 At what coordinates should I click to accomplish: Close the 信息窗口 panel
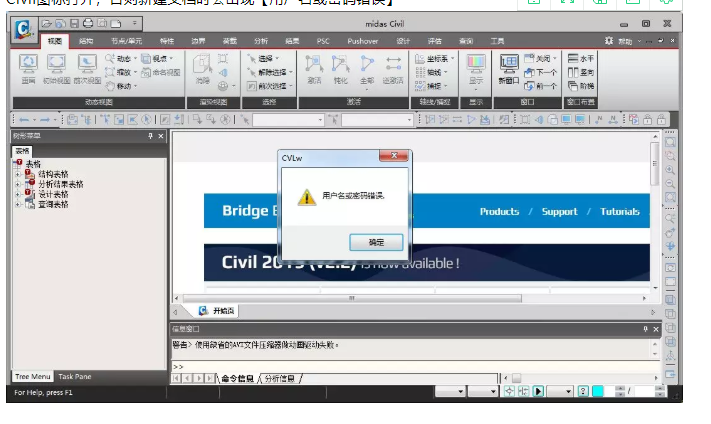(x=656, y=329)
